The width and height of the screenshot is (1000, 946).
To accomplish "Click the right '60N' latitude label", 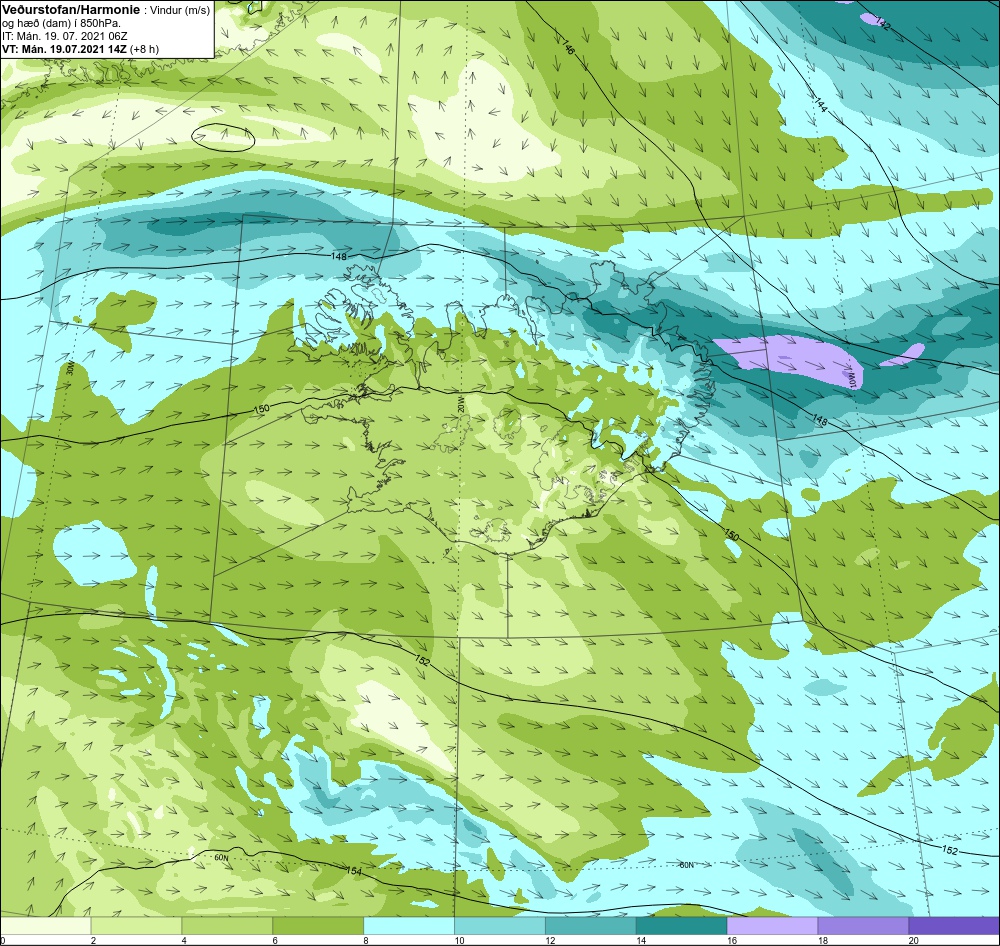I will [x=686, y=865].
